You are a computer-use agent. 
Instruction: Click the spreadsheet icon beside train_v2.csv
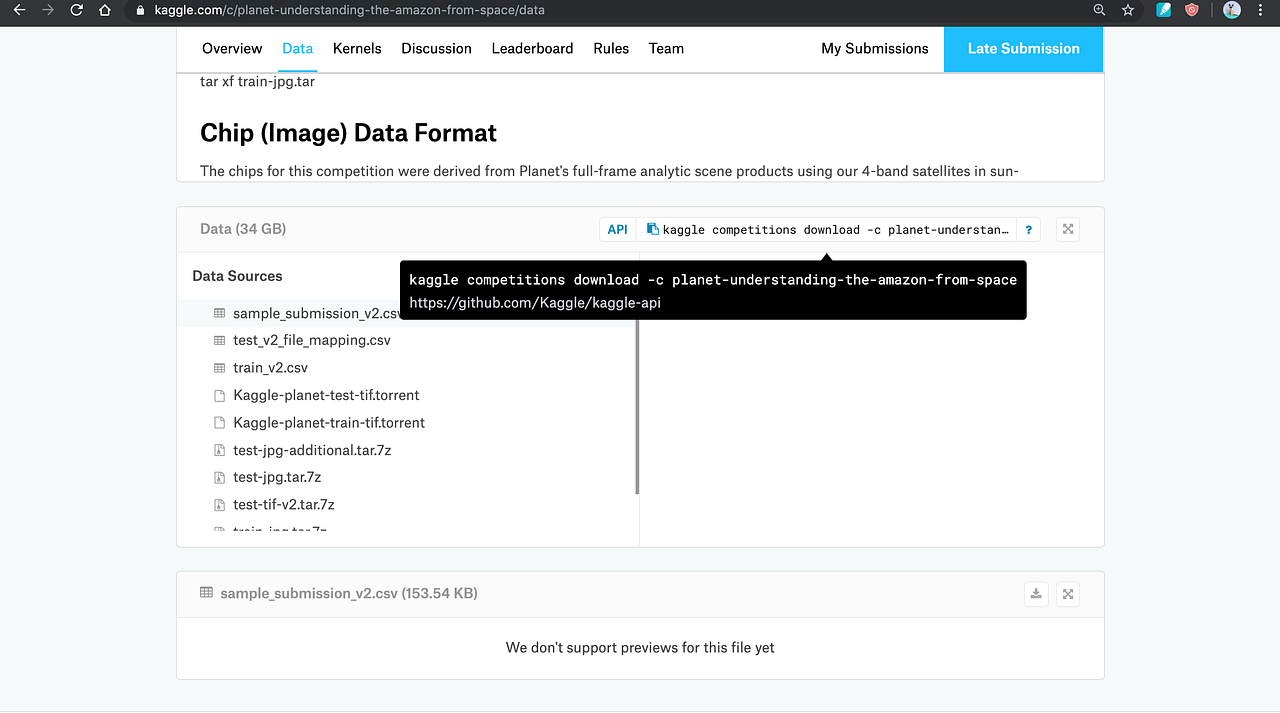coord(218,367)
